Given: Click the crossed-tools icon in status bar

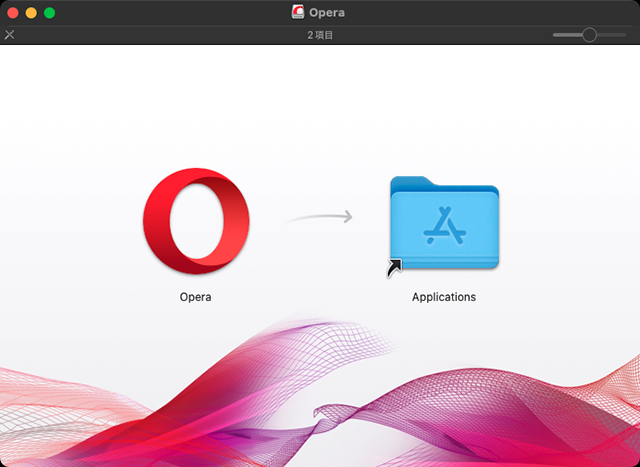Looking at the screenshot, I should point(9,35).
